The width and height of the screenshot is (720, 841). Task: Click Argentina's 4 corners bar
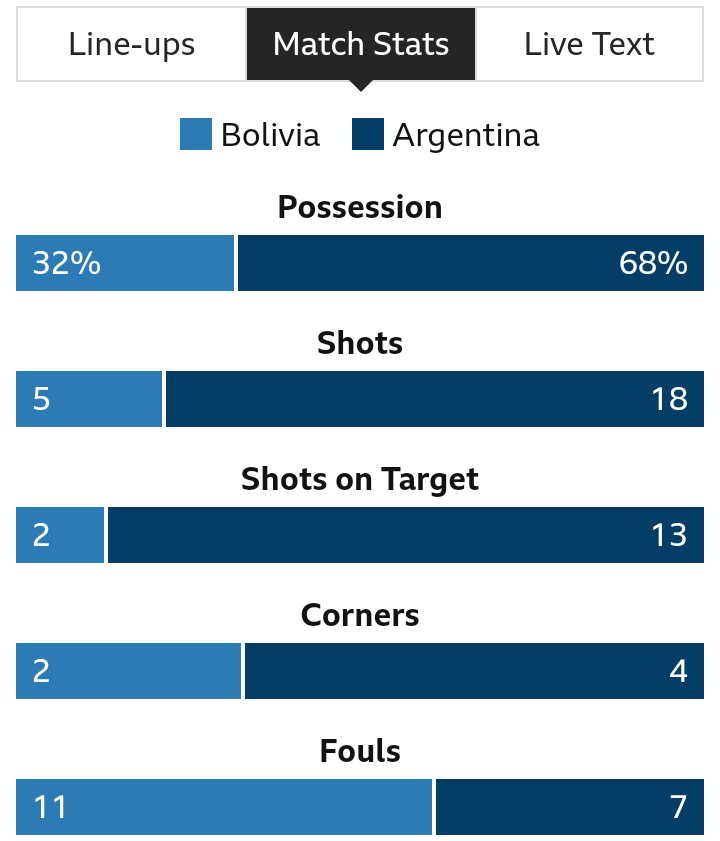point(474,671)
